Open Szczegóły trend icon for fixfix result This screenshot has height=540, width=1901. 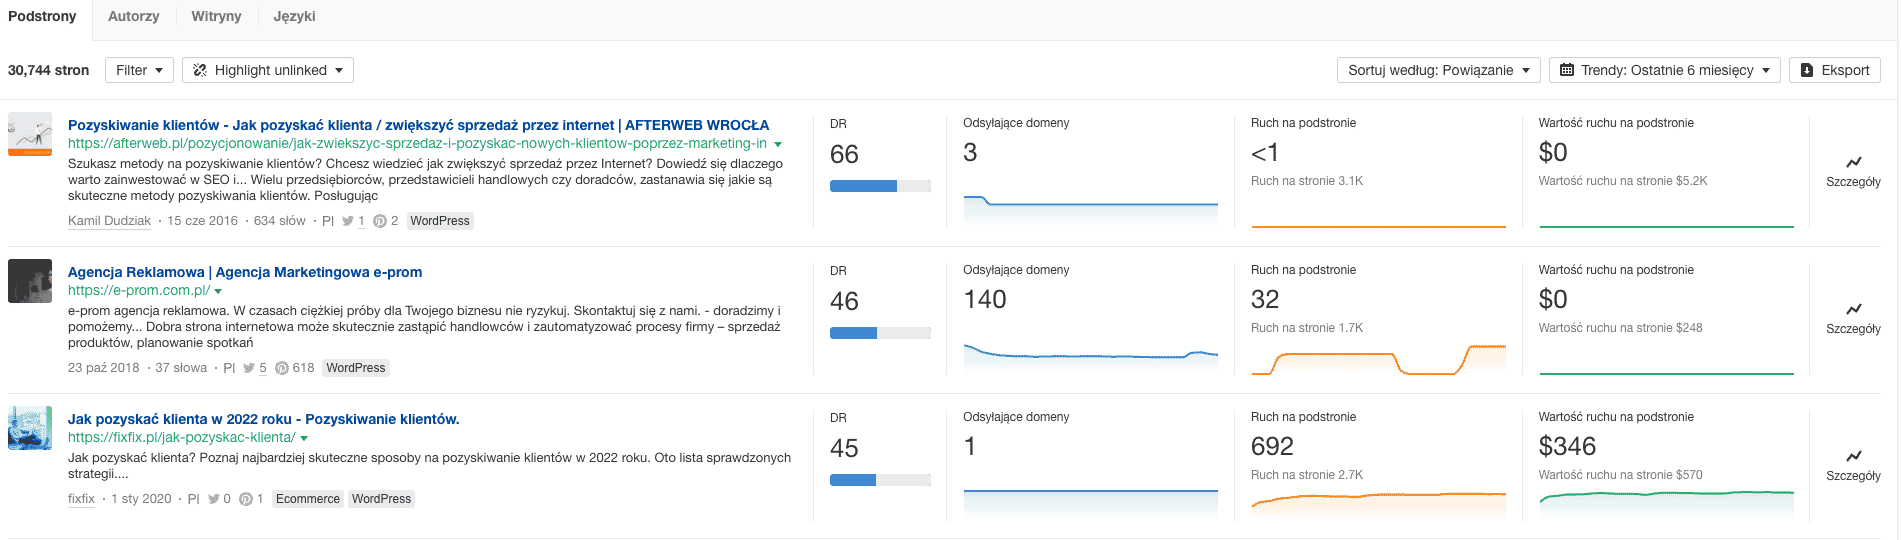pyautogui.click(x=1853, y=456)
